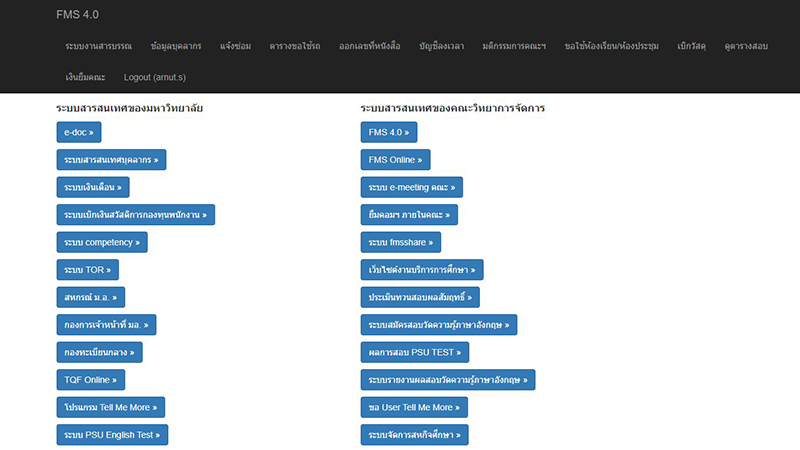Open ประเมินทวนสอบผลสัมฤทธิ์ button
Viewport: 800px width, 450px height.
pos(420,297)
